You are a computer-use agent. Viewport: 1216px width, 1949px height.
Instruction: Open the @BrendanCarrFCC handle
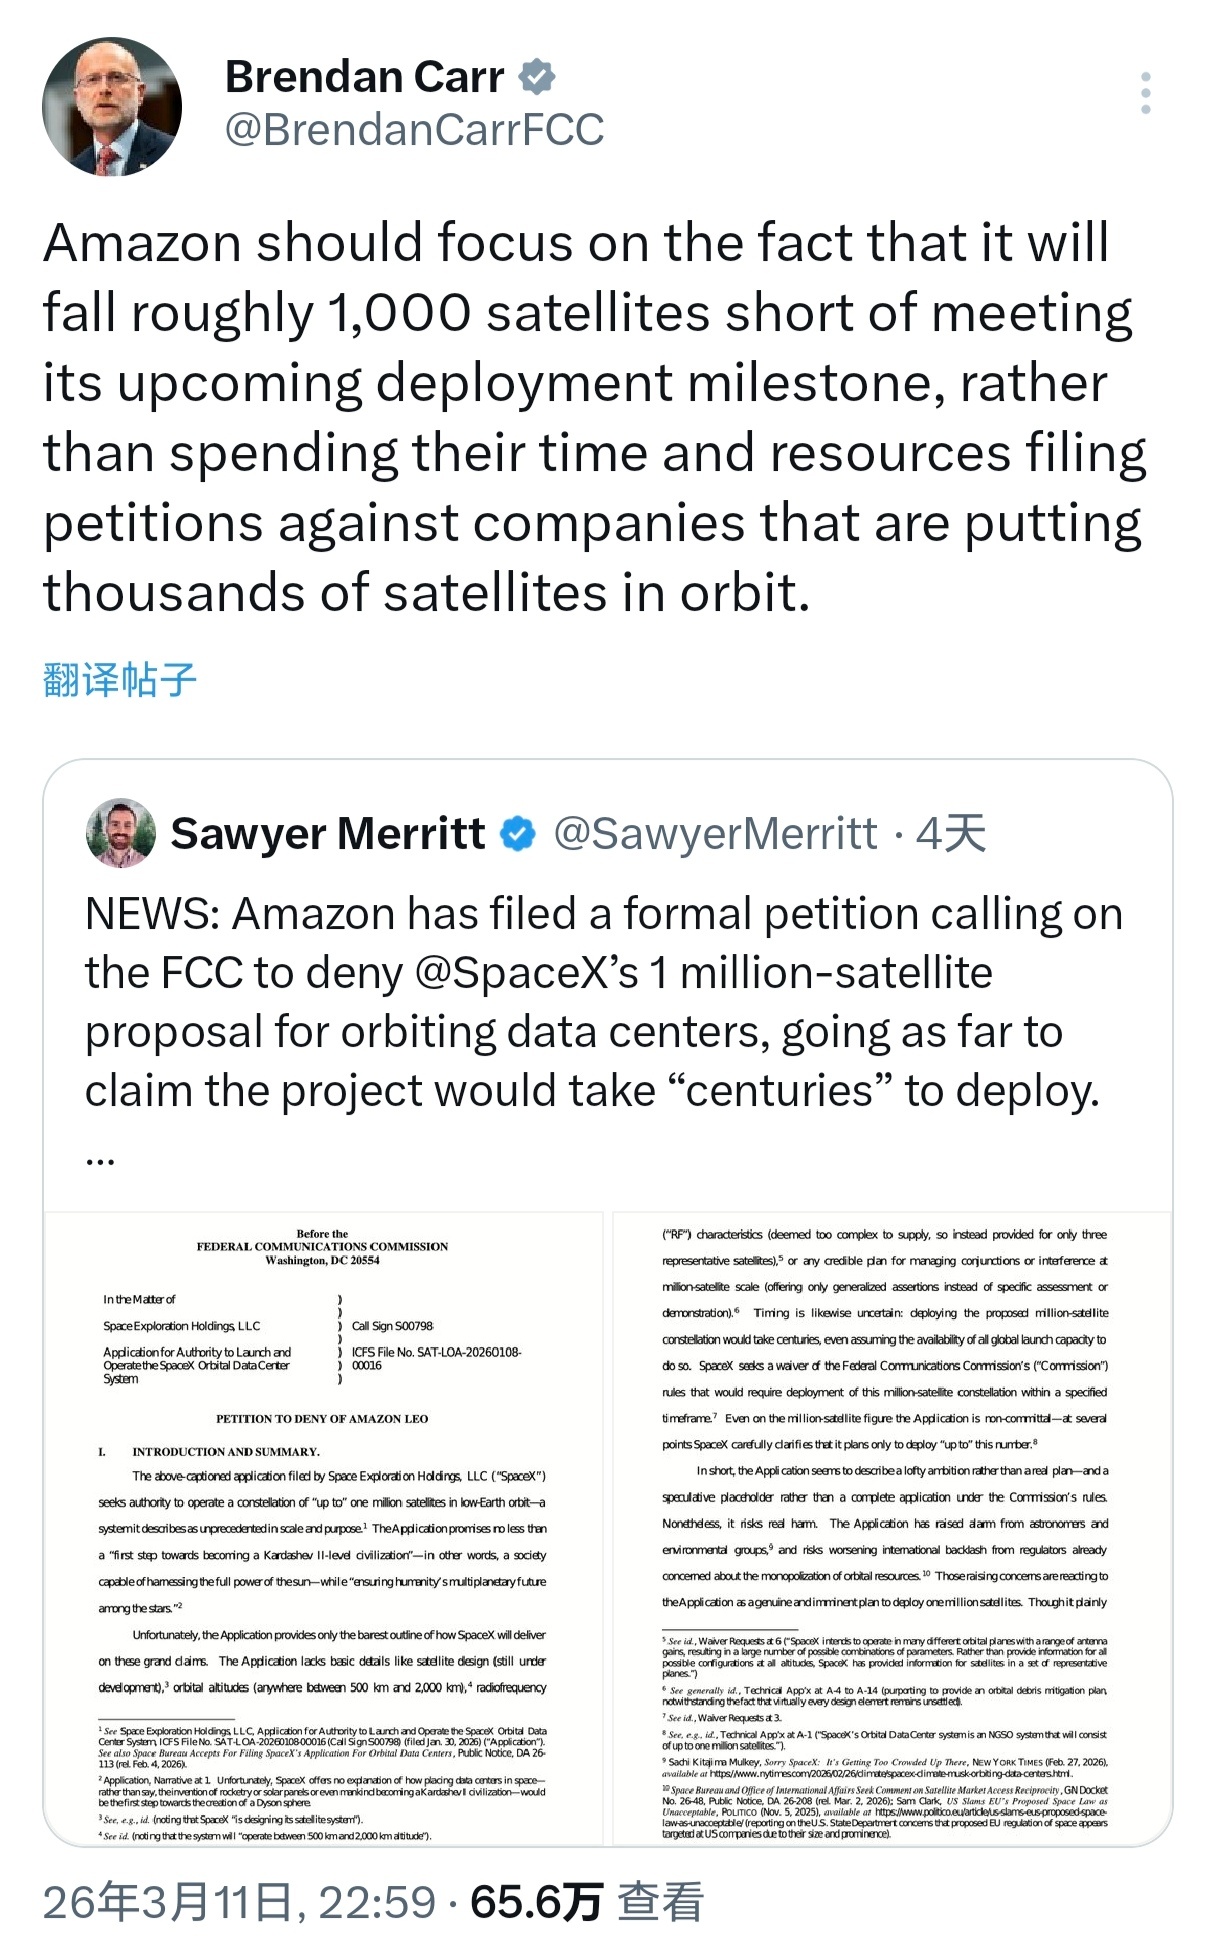(x=414, y=130)
